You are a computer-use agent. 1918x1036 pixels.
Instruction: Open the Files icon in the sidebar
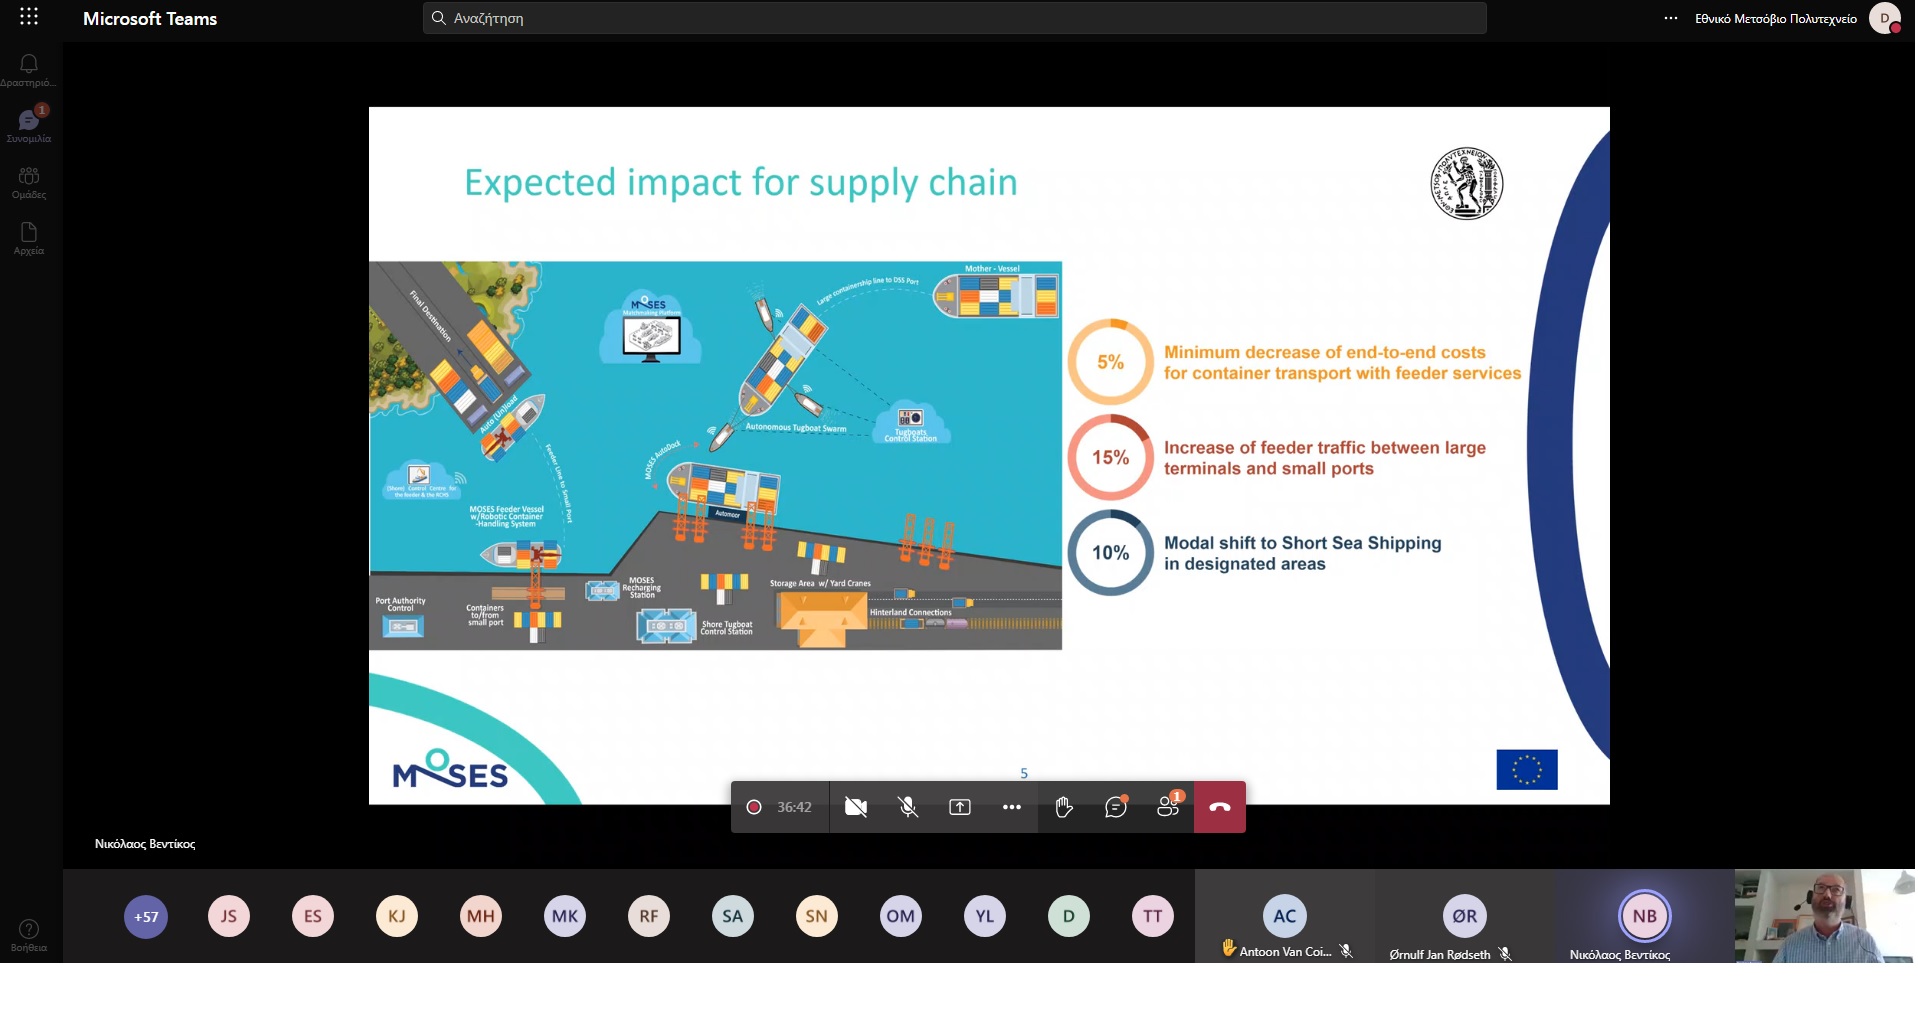pyautogui.click(x=29, y=238)
